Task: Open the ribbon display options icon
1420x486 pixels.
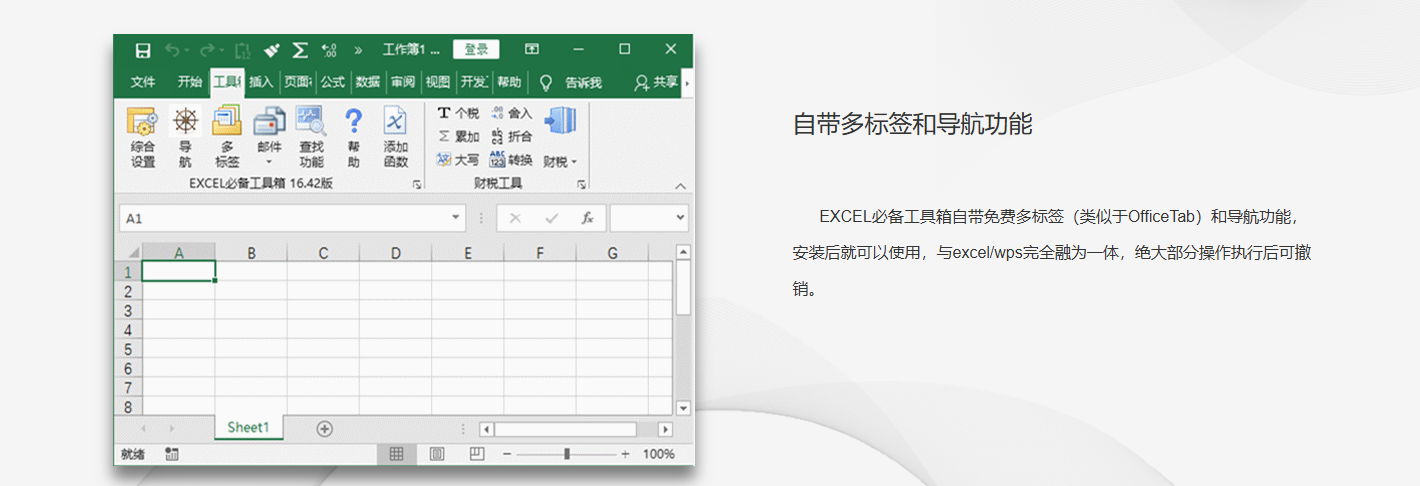Action: pos(532,49)
